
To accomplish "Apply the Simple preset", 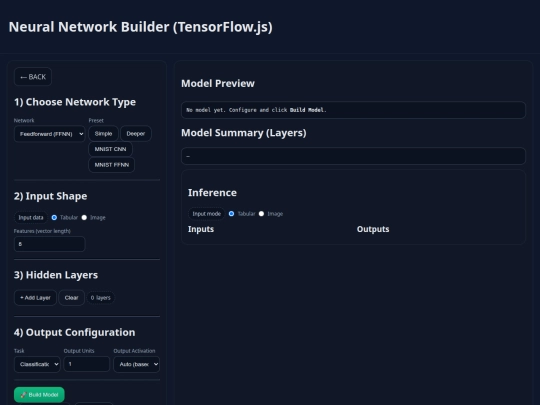I will pyautogui.click(x=103, y=133).
